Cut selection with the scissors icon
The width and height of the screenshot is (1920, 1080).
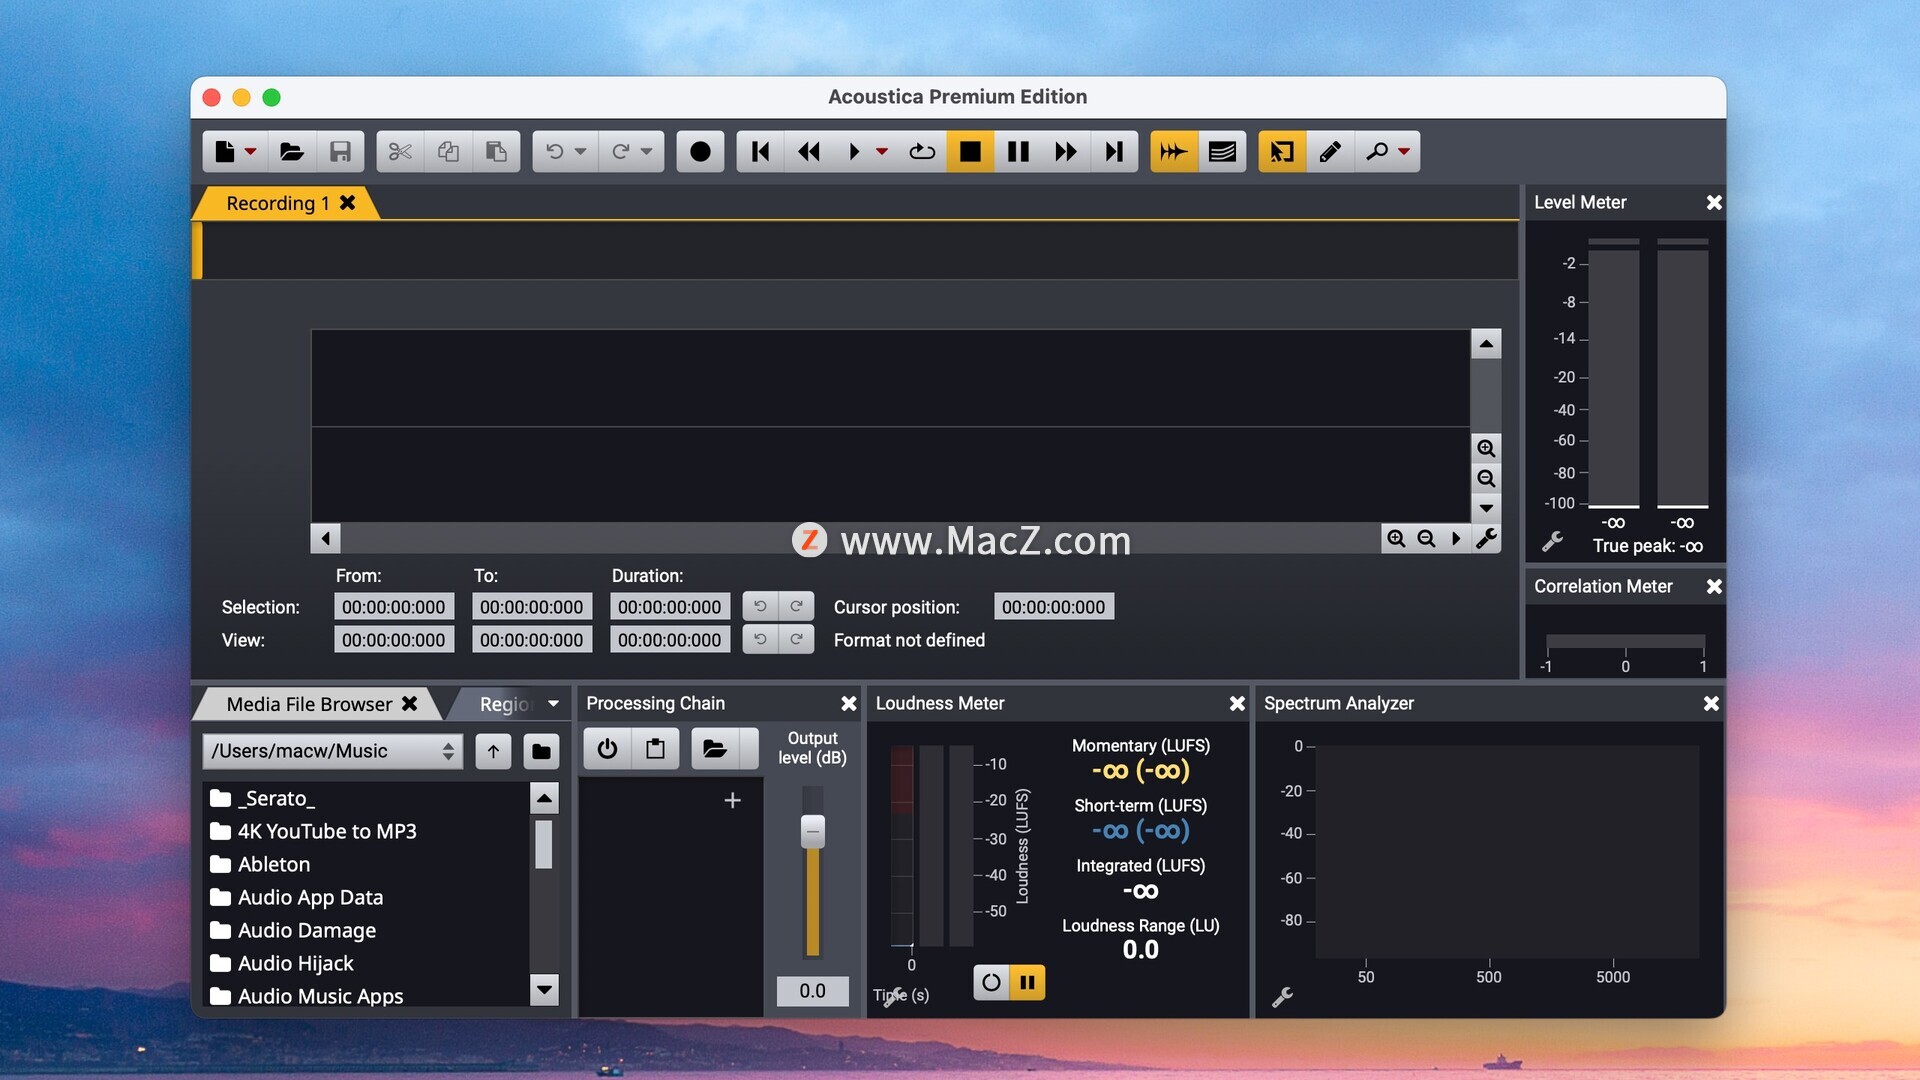pyautogui.click(x=400, y=152)
